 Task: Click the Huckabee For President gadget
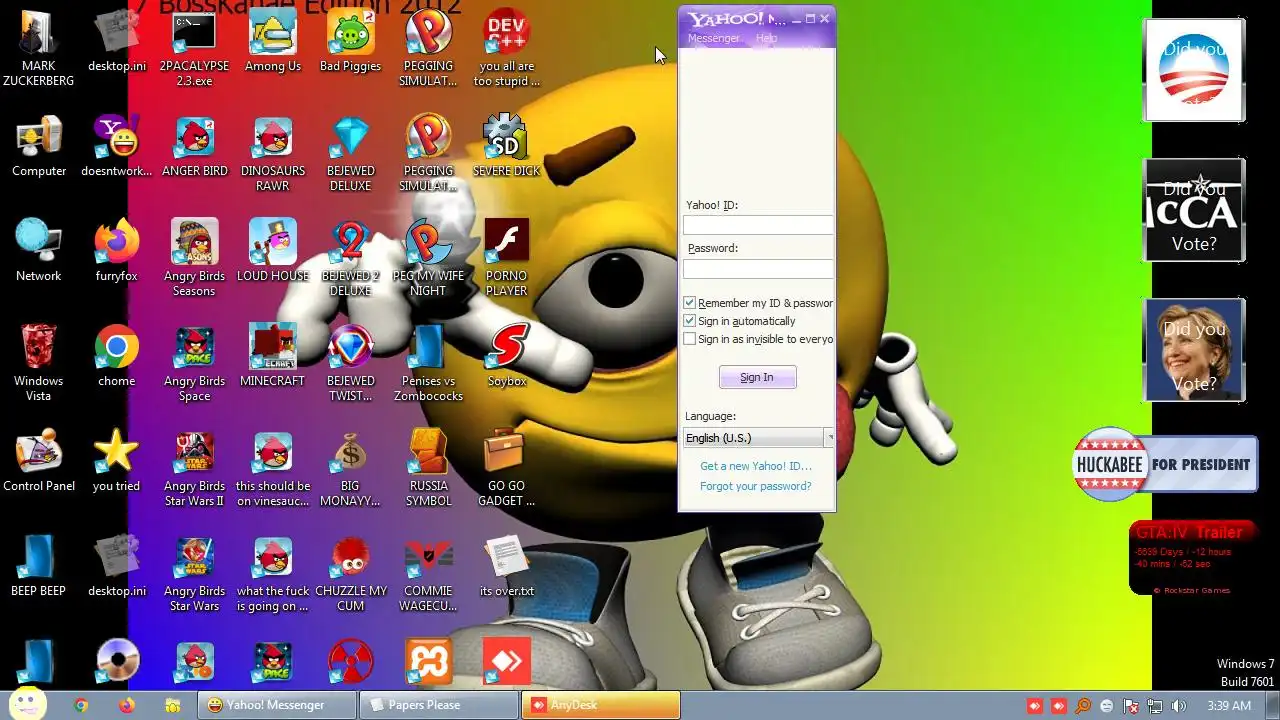tap(1165, 464)
